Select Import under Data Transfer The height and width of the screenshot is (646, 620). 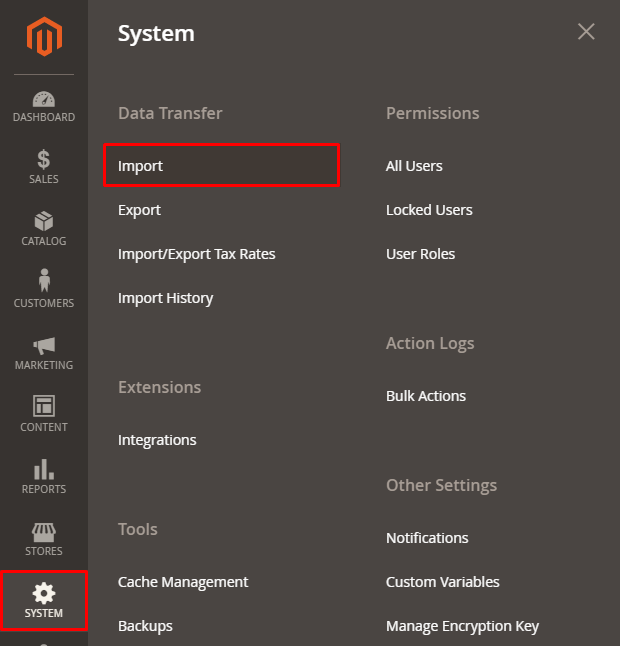140,166
